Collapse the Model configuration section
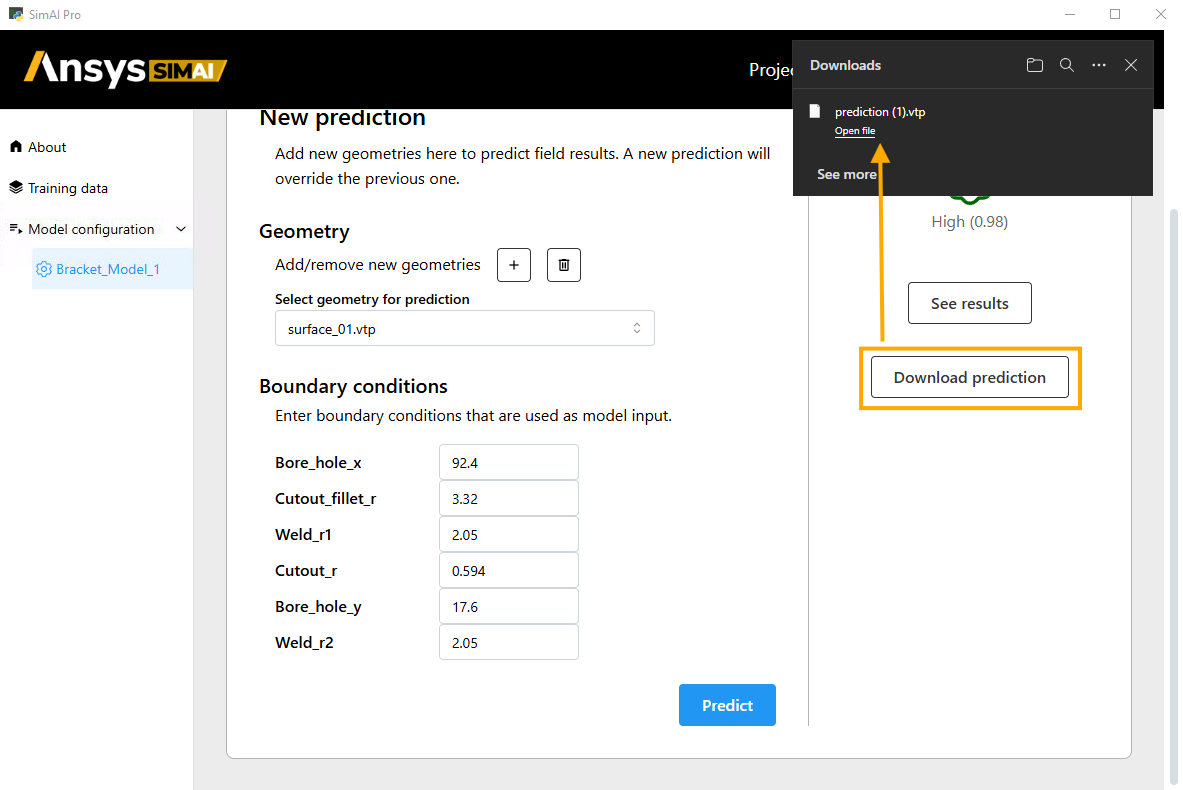This screenshot has width=1183, height=790. tap(181, 229)
